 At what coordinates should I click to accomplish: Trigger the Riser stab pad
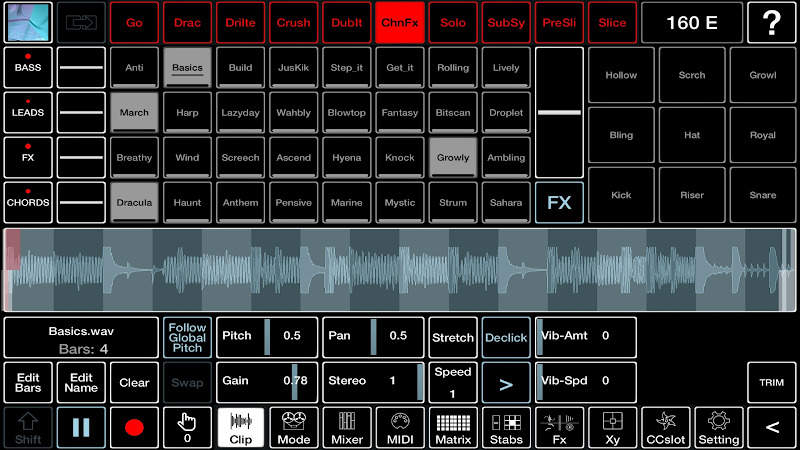click(692, 195)
